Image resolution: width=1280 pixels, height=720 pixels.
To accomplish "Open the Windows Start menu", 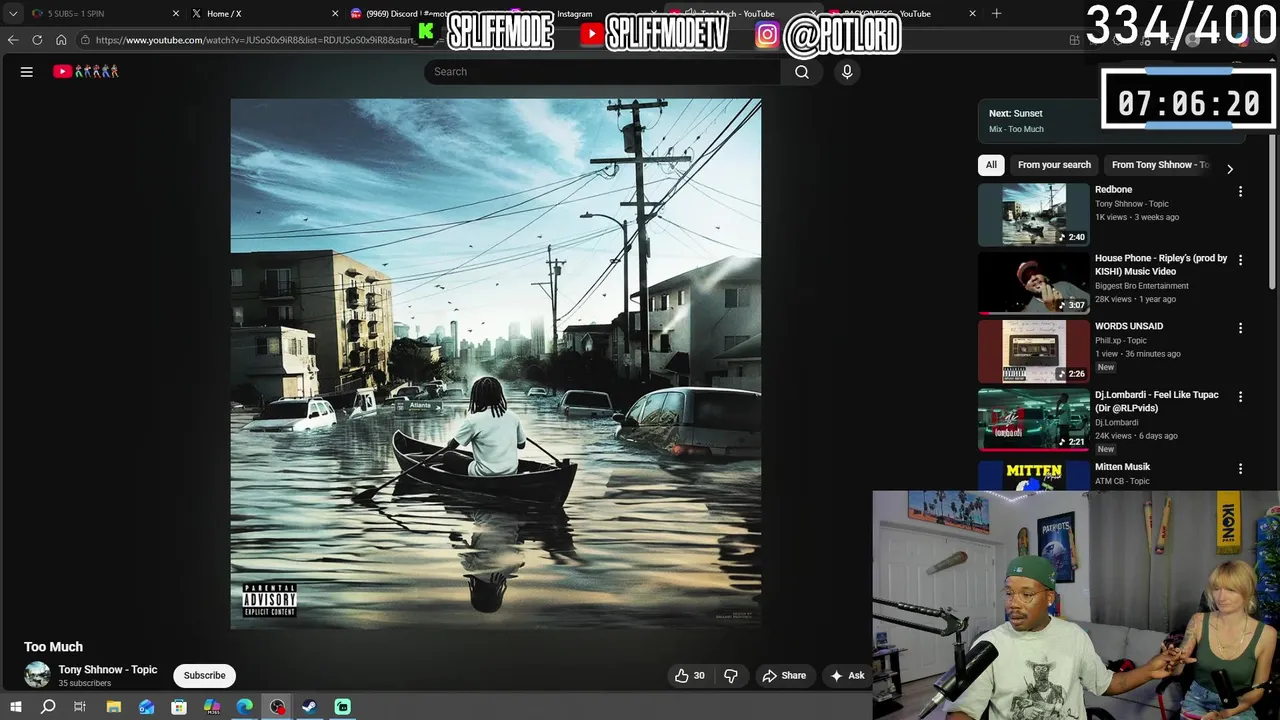I will pyautogui.click(x=15, y=707).
